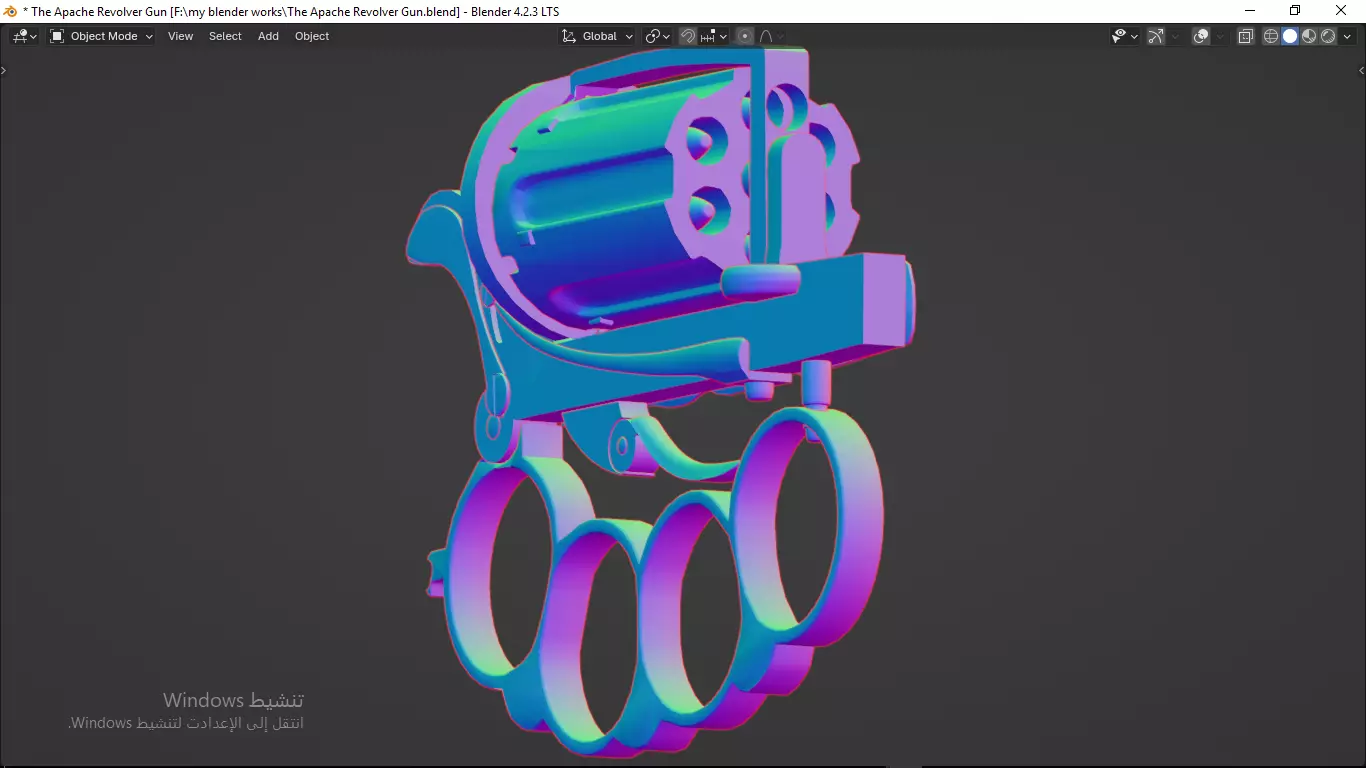1366x768 pixels.
Task: Open Global transform orientation dropdown
Action: click(x=597, y=36)
